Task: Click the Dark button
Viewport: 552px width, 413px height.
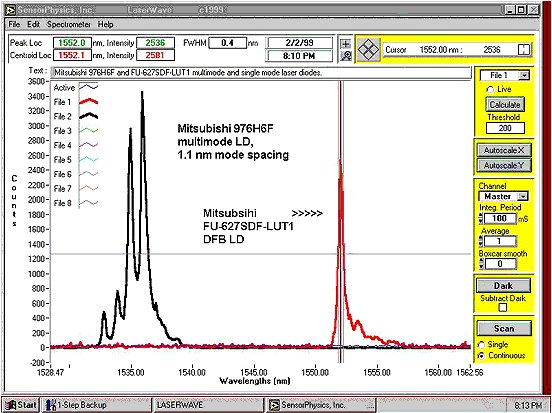Action: [503, 286]
